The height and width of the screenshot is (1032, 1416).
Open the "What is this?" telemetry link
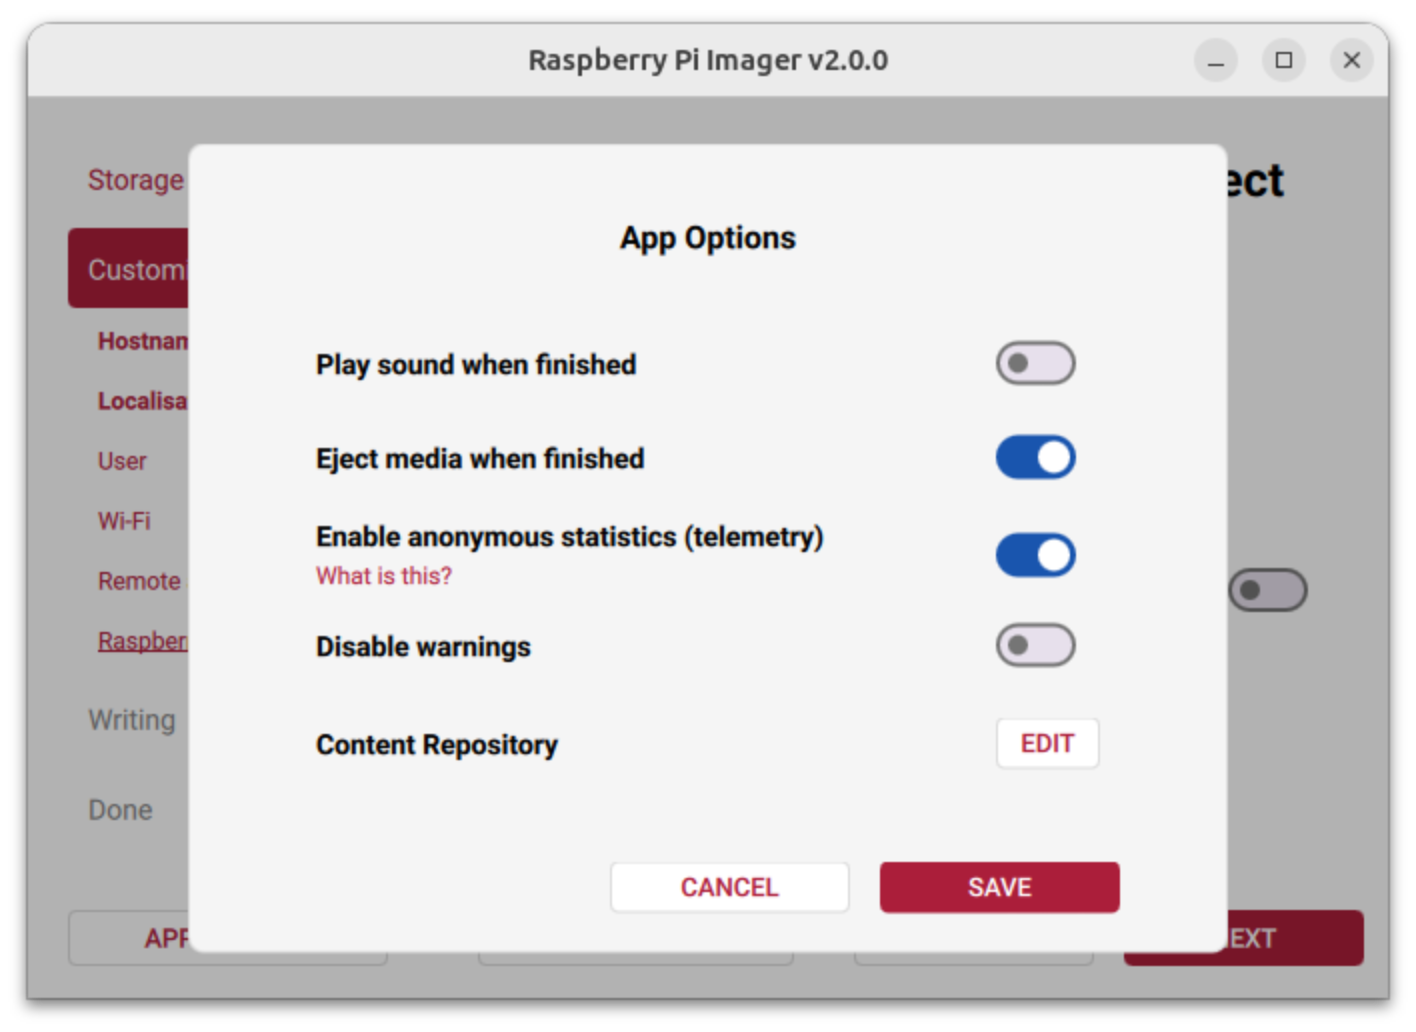pyautogui.click(x=384, y=576)
